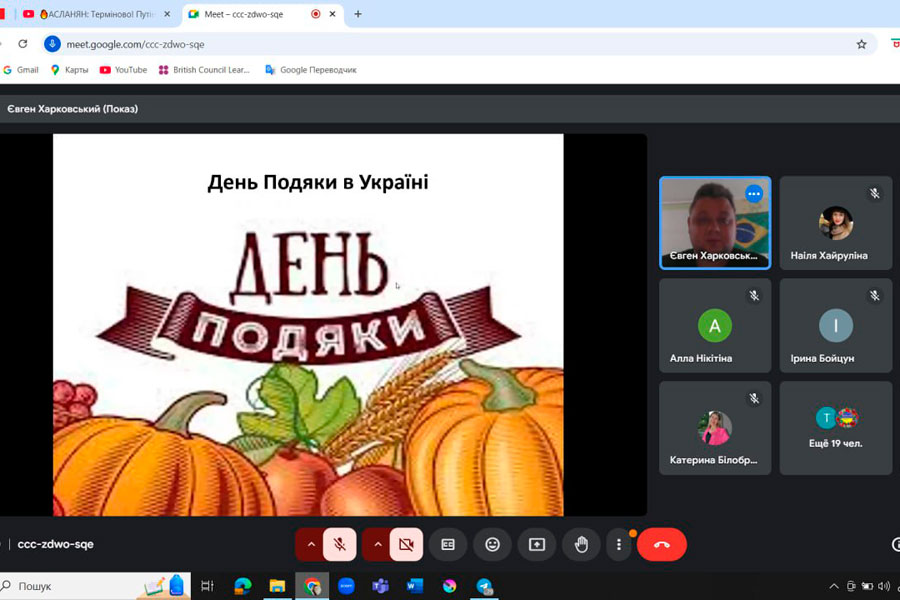Viewport: 900px width, 600px height.
Task: Expand video settings arrow beside camera button
Action: pyautogui.click(x=377, y=544)
